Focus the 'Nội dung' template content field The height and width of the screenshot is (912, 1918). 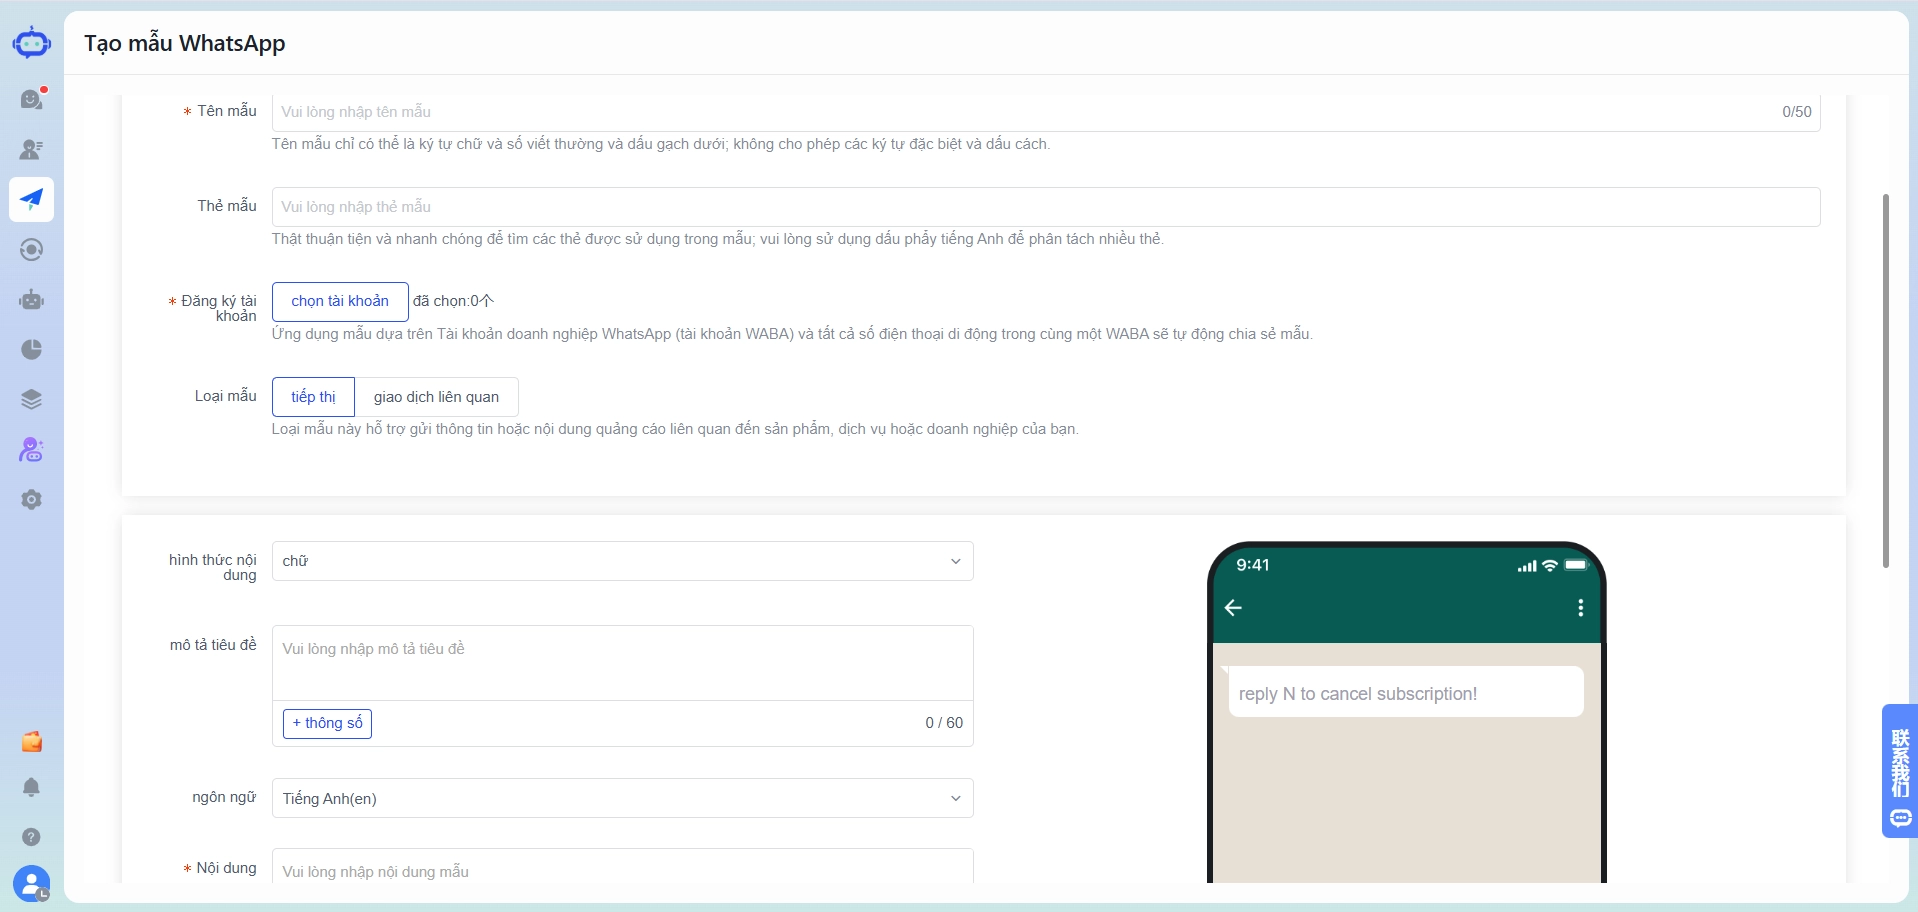pyautogui.click(x=622, y=867)
